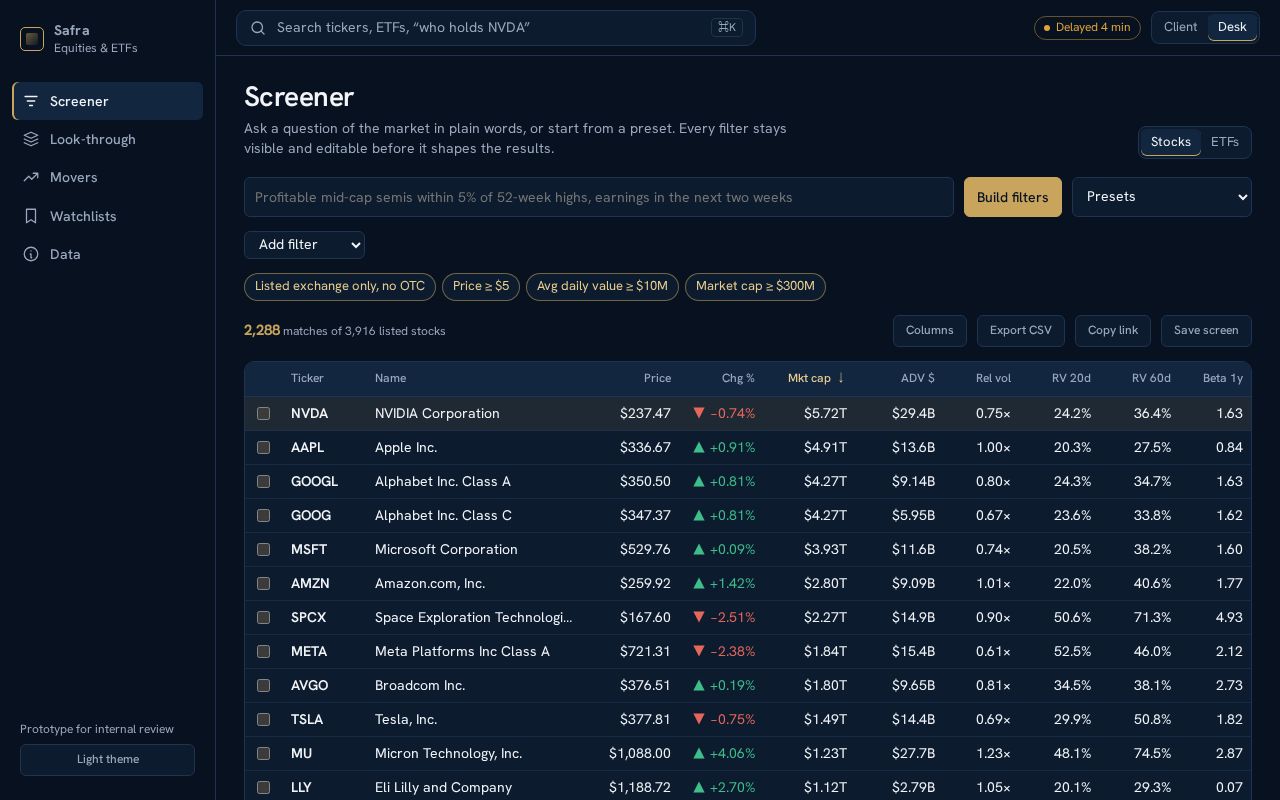The width and height of the screenshot is (1280, 800).
Task: Sort by the Chg % column header
Action: 738,378
